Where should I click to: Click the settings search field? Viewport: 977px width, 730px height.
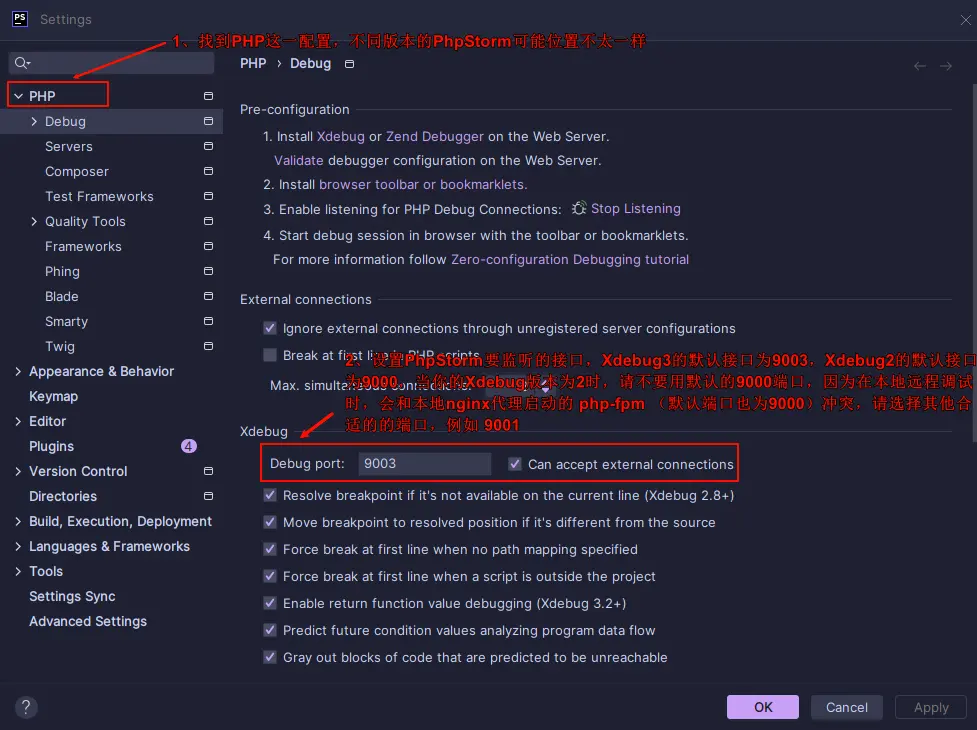pos(112,63)
